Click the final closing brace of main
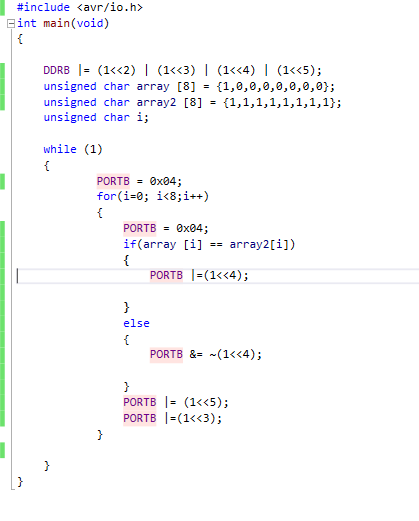 pos(20,481)
